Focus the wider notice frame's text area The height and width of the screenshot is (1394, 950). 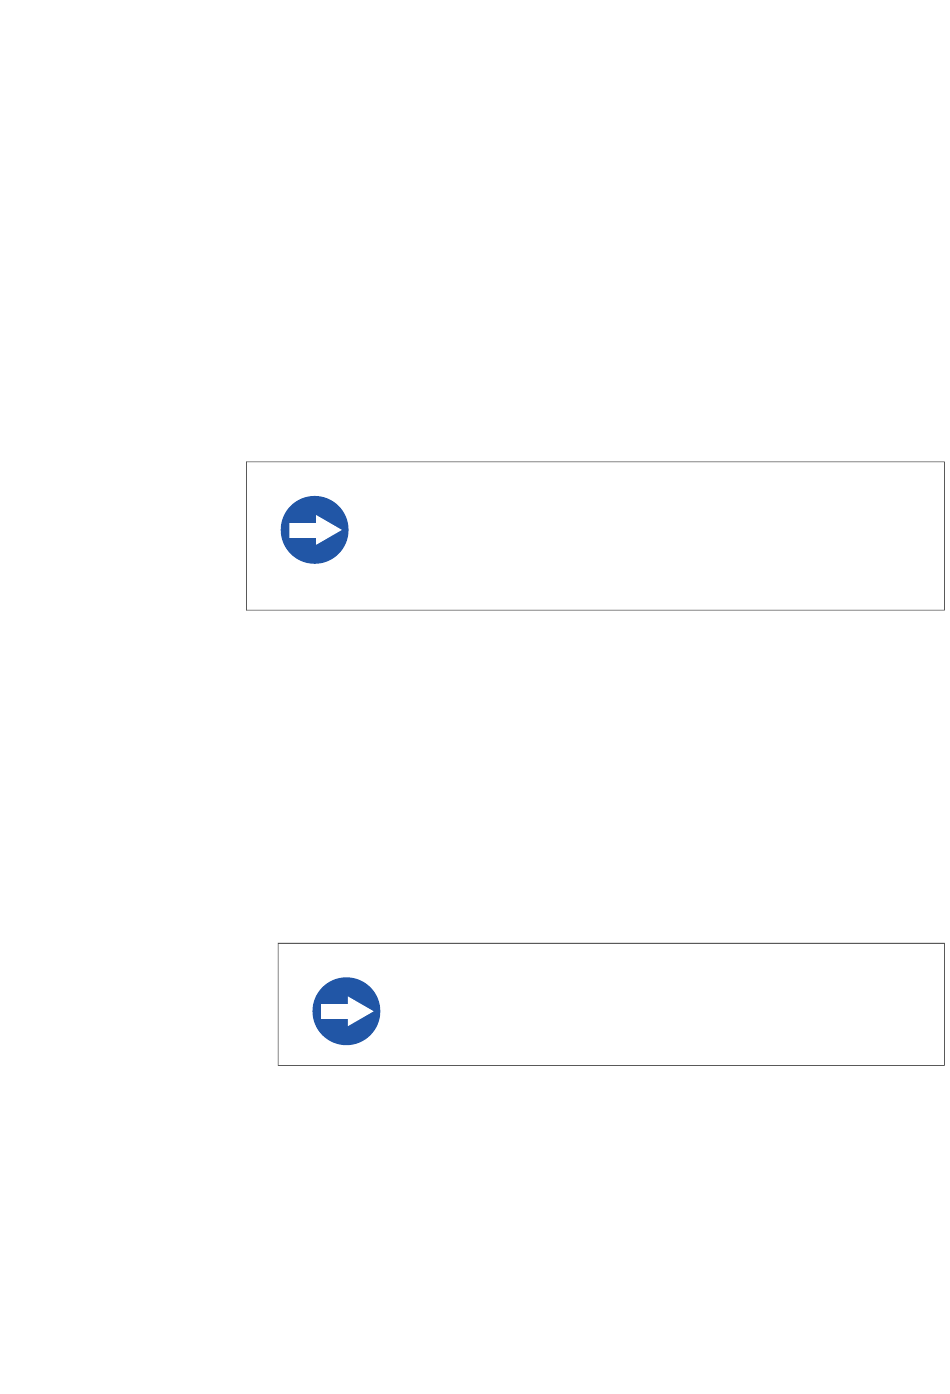coord(650,536)
